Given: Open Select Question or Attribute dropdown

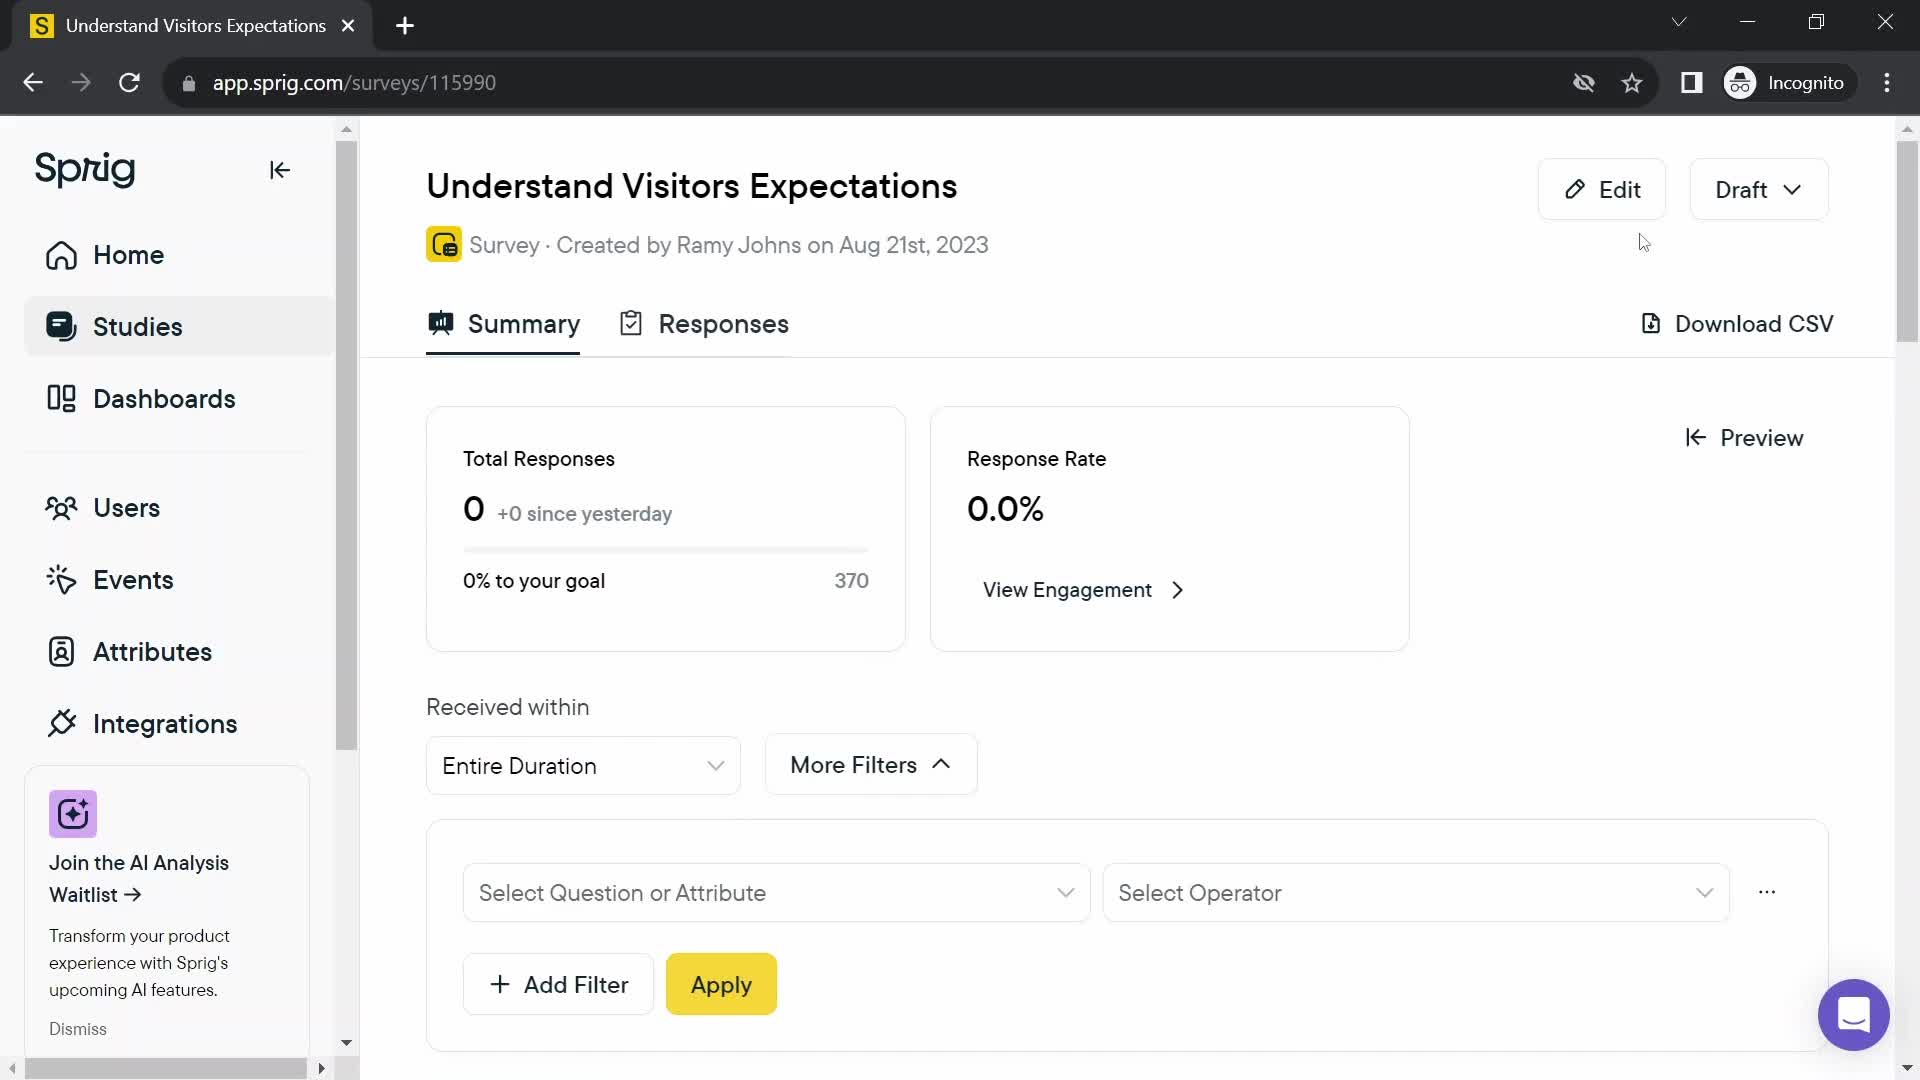Looking at the screenshot, I should [x=777, y=893].
